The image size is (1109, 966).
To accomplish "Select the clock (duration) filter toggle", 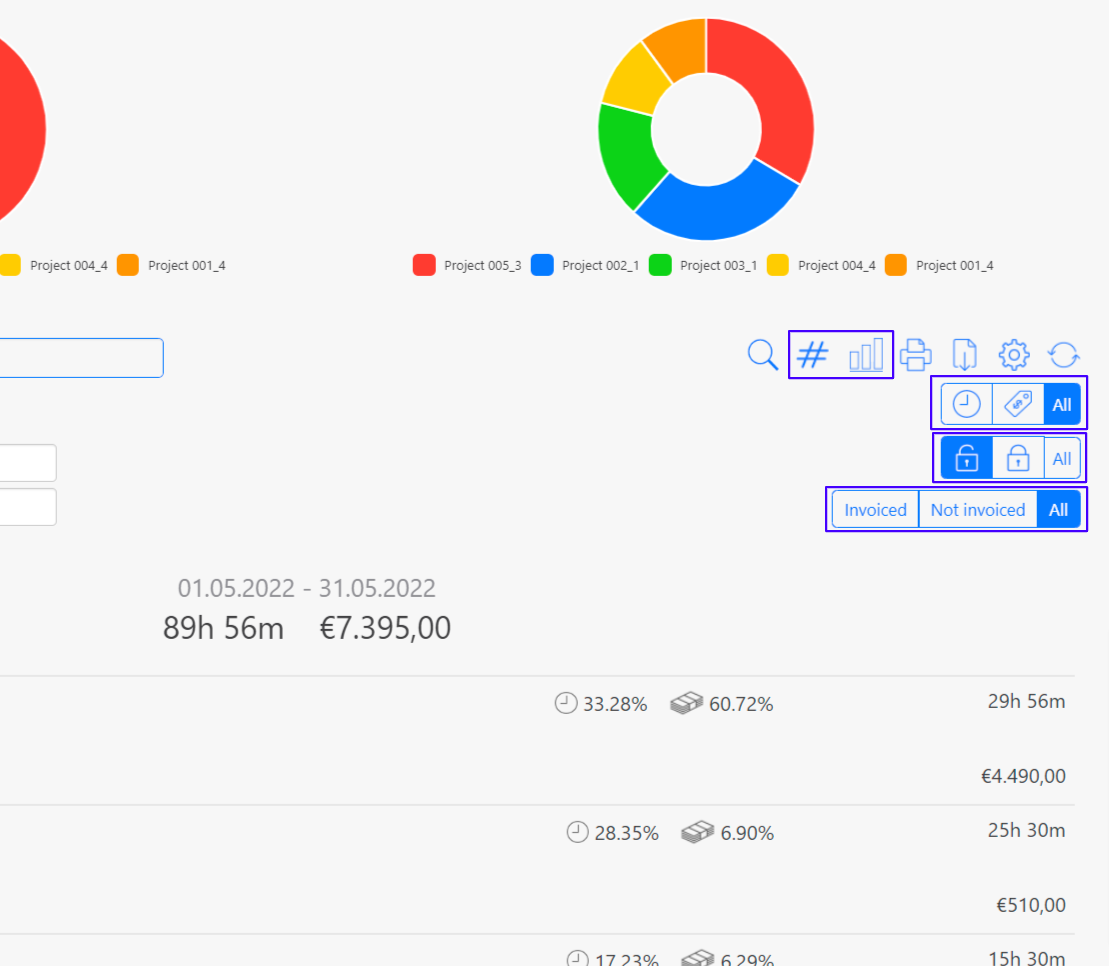I will (966, 404).
